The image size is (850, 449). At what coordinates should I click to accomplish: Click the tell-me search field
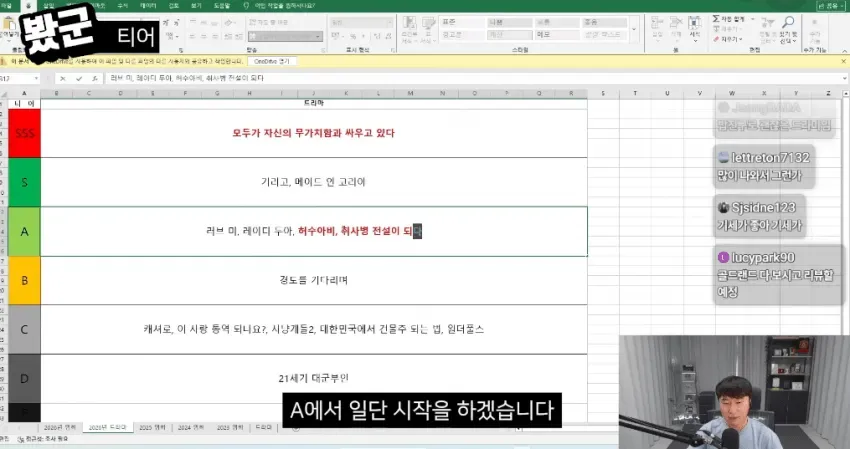[x=285, y=6]
